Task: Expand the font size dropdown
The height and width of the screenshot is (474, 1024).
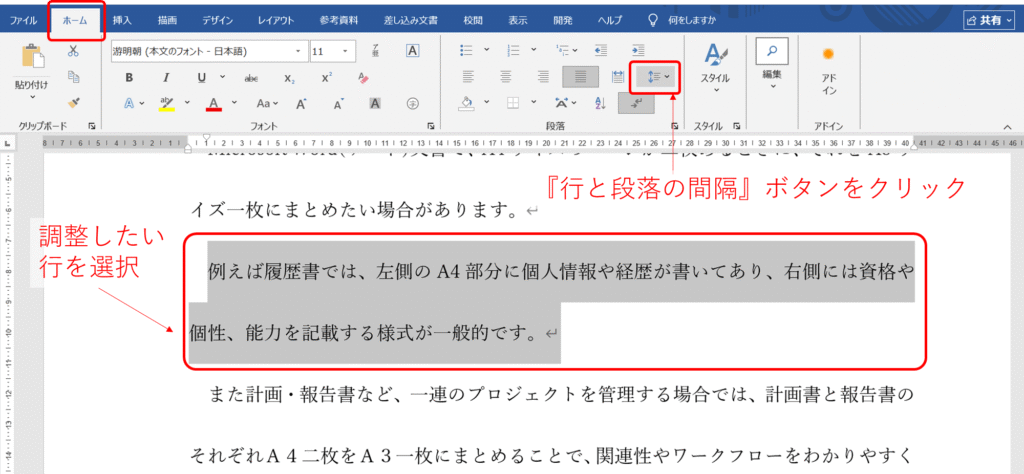Action: [347, 51]
